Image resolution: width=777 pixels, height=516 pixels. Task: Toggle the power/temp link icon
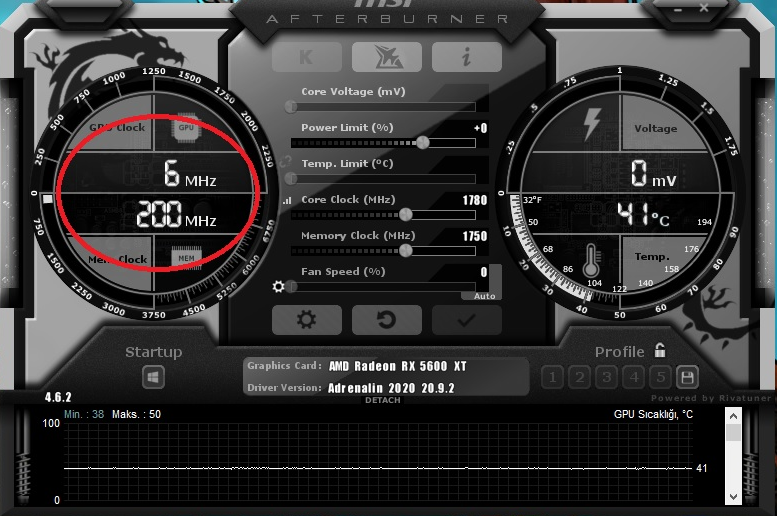click(285, 162)
